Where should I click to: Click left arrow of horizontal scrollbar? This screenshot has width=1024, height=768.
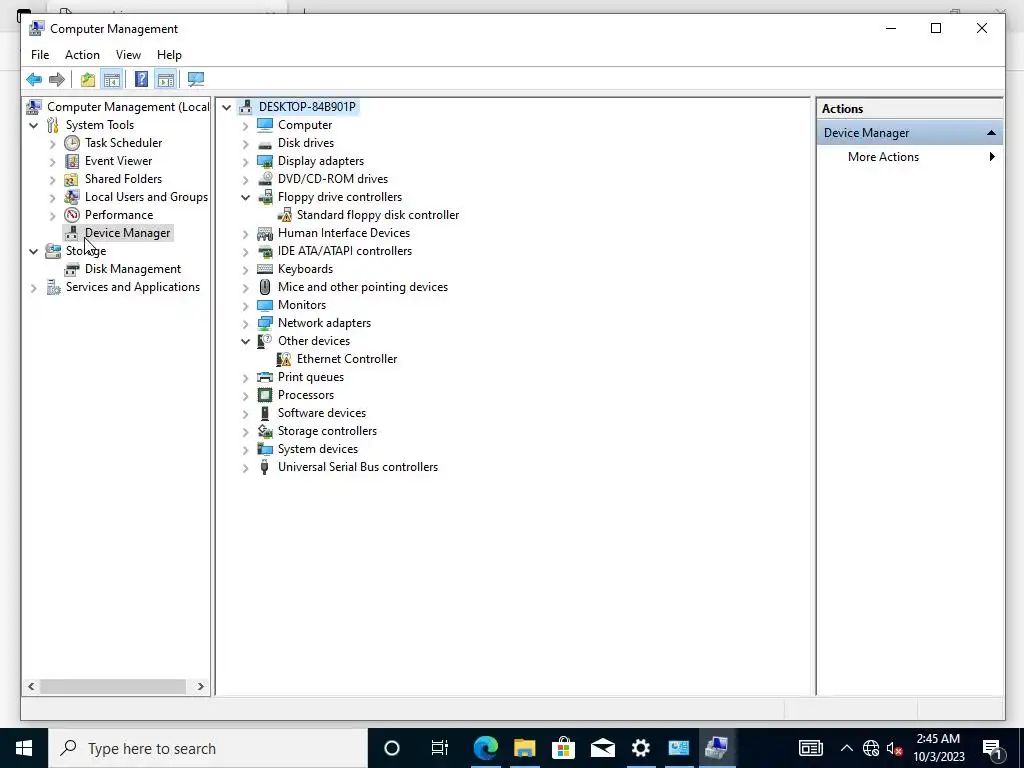click(31, 686)
